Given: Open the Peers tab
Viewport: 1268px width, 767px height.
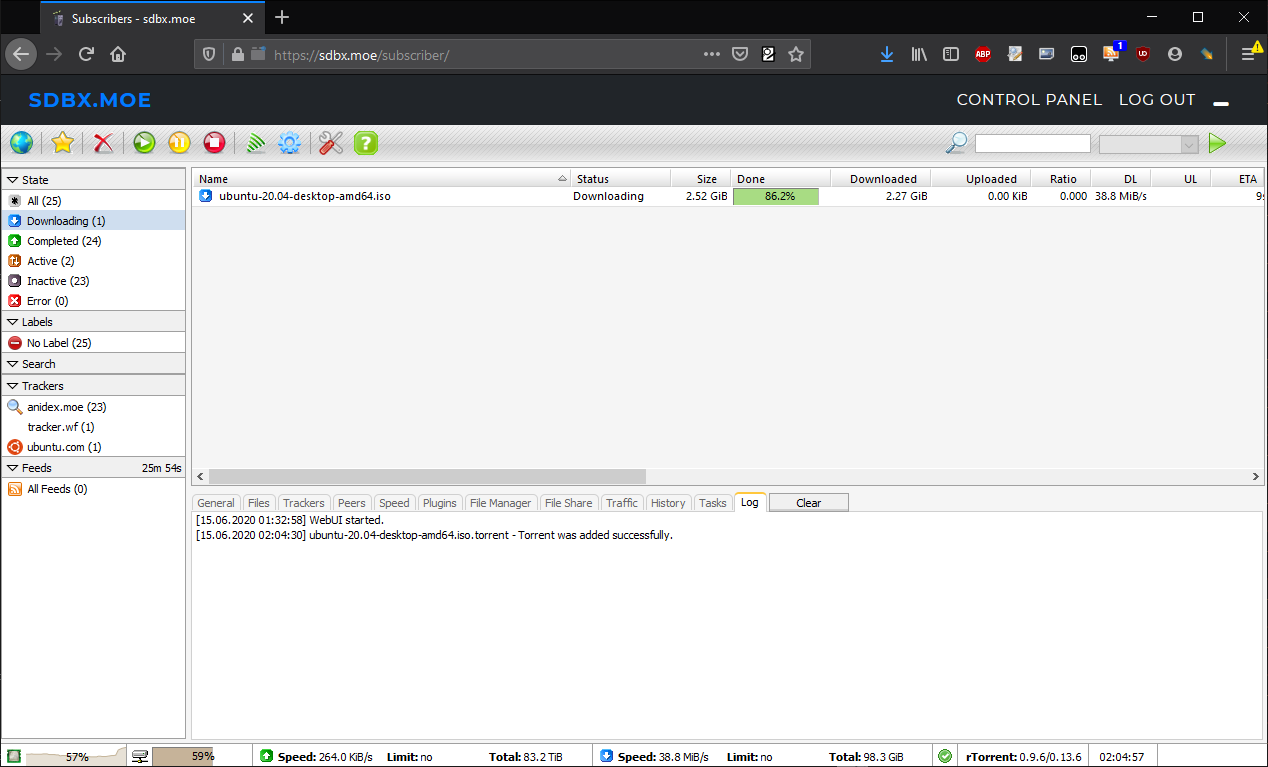Looking at the screenshot, I should [x=351, y=503].
